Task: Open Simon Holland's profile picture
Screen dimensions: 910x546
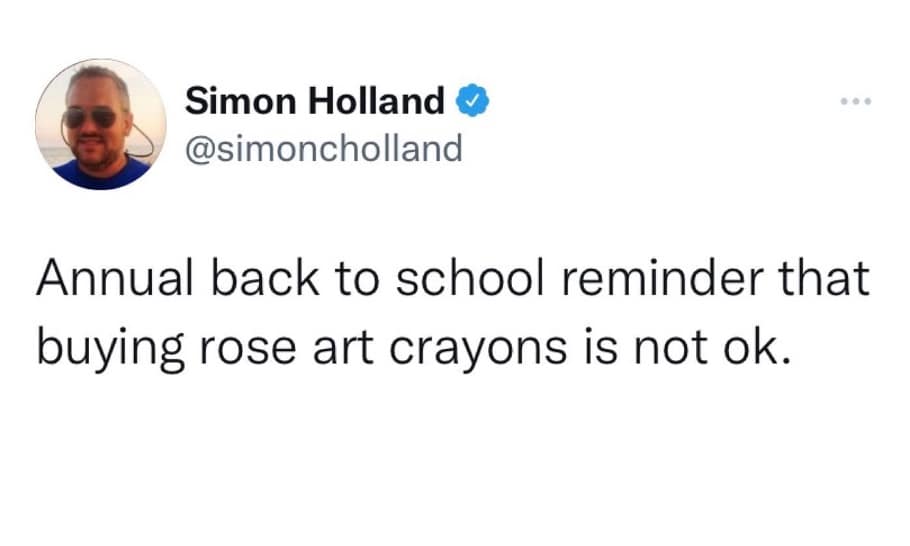Action: [x=99, y=124]
